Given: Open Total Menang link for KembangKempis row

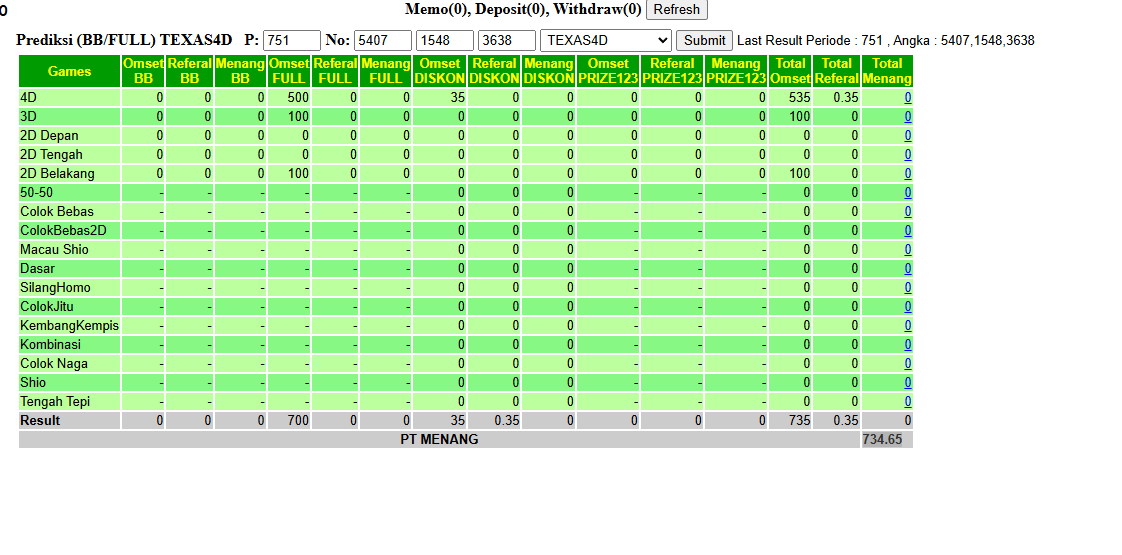Looking at the screenshot, I should click(x=907, y=325).
